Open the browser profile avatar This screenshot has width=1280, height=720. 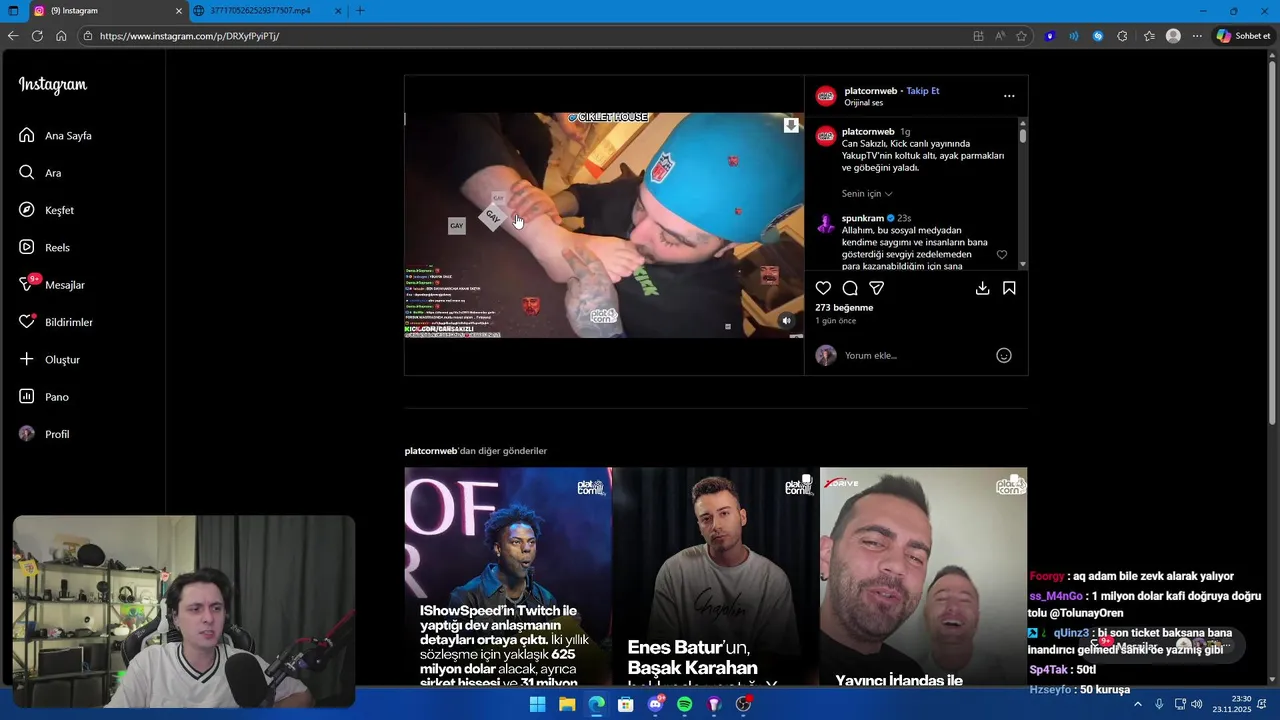click(1173, 36)
